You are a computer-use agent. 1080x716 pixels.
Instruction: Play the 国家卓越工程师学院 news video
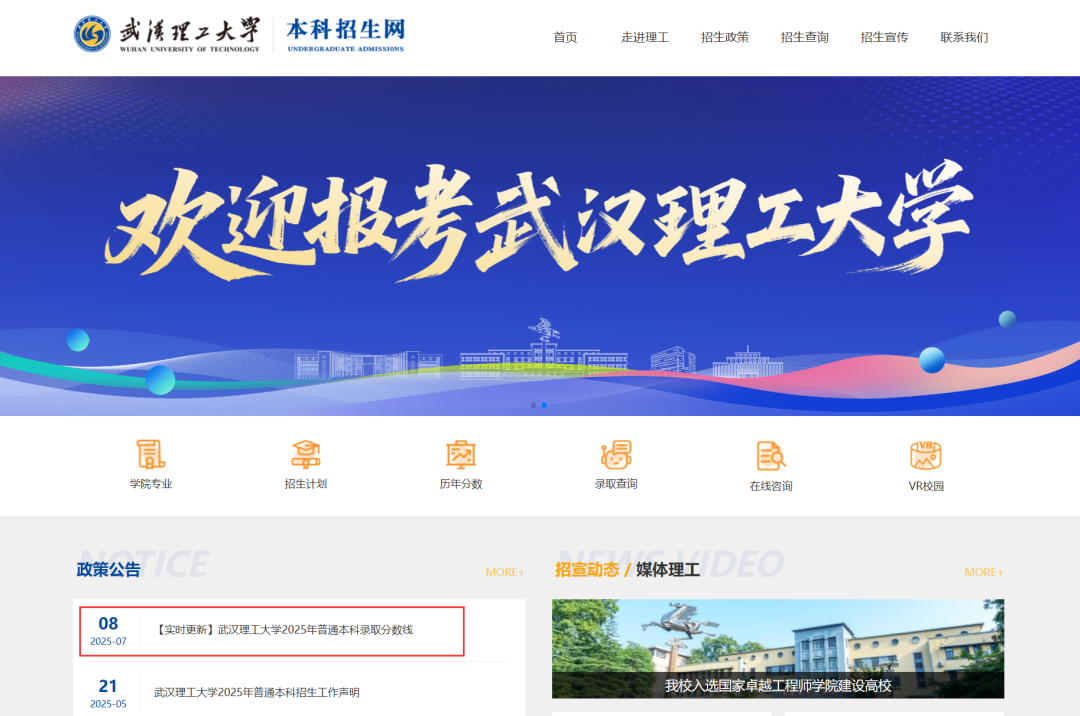(x=778, y=648)
